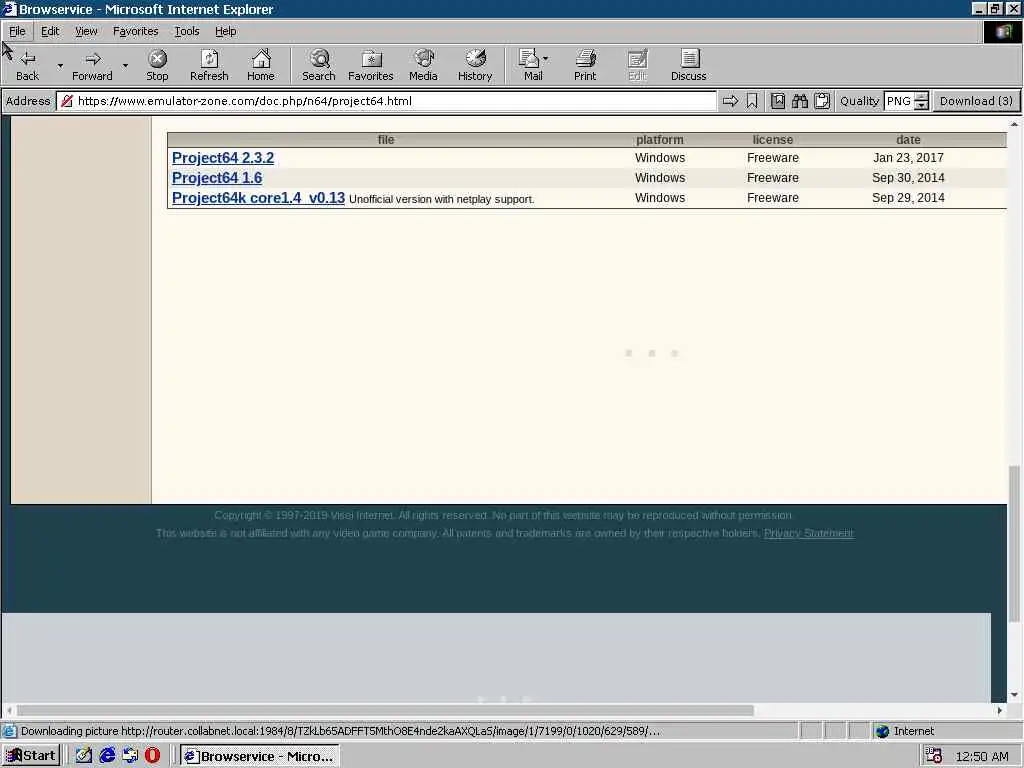1024x768 pixels.
Task: Open the Tools menu
Action: pos(186,31)
